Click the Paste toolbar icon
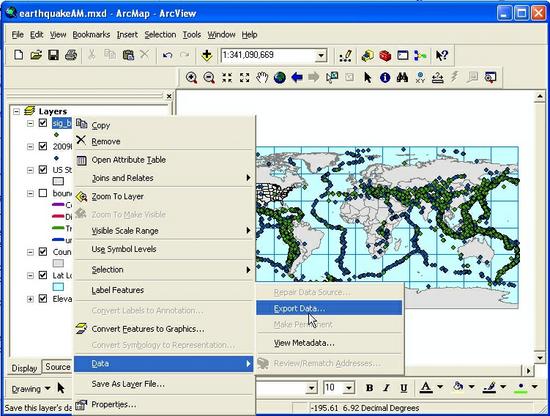Image resolution: width=550 pixels, height=416 pixels. tap(128, 55)
